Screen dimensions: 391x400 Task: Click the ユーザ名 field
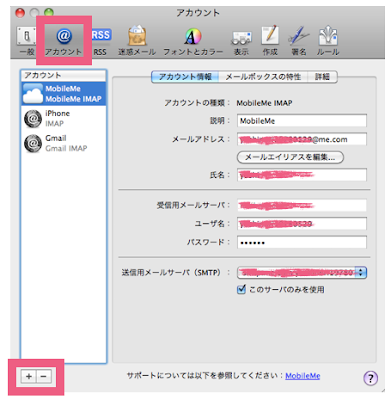tap(302, 224)
